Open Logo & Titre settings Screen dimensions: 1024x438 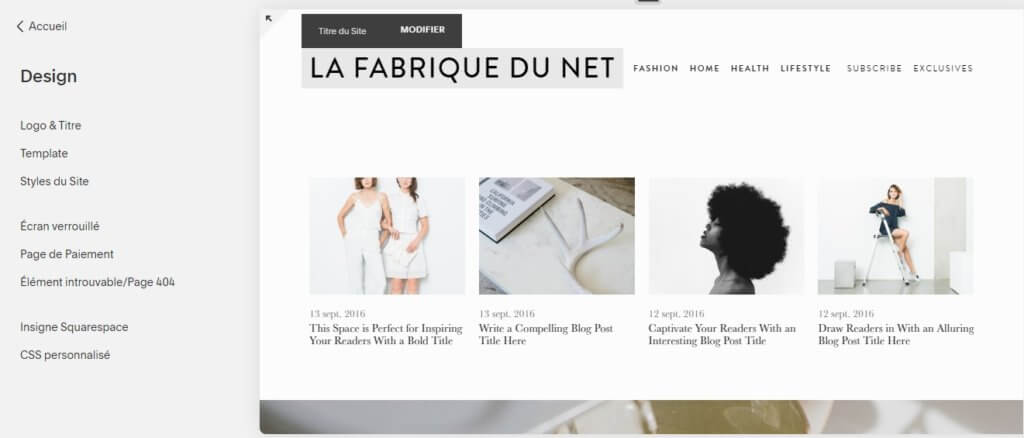point(51,125)
